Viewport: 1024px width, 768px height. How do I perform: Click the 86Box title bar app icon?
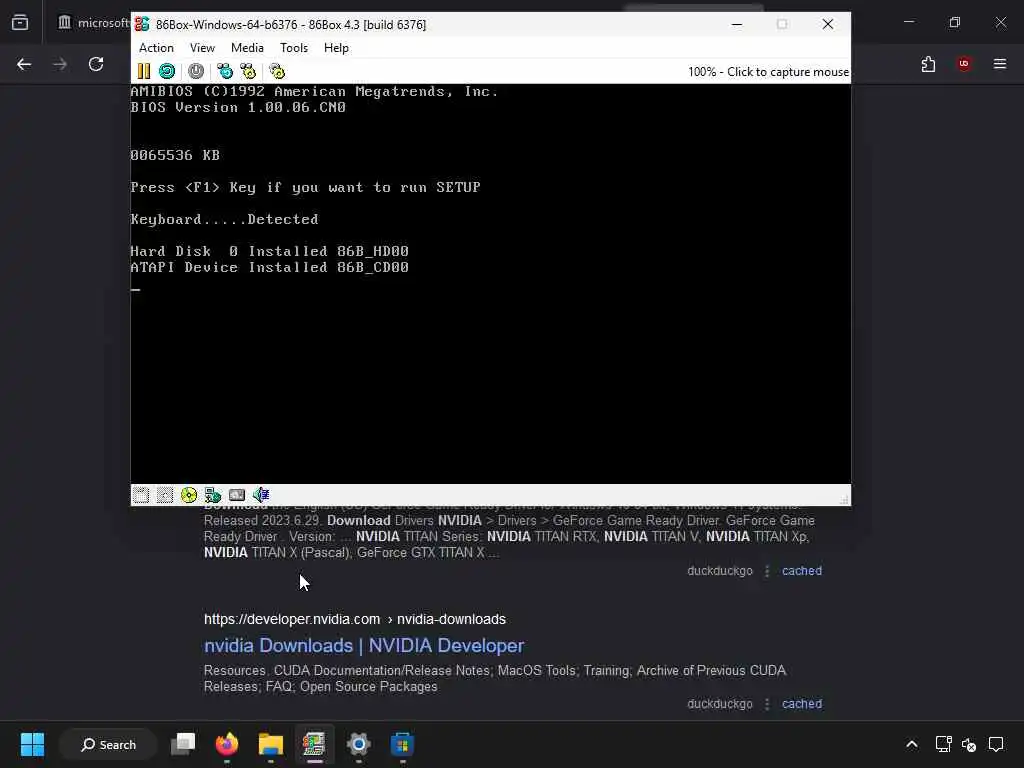[142, 24]
